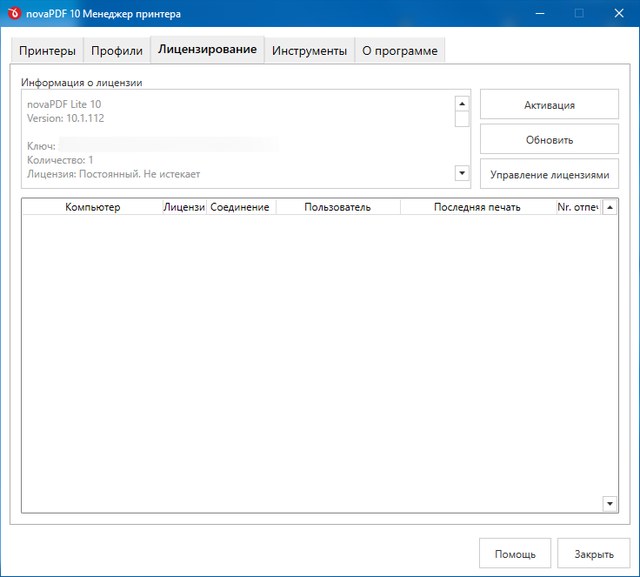Click the Помощь button
The height and width of the screenshot is (577, 640).
pos(515,554)
